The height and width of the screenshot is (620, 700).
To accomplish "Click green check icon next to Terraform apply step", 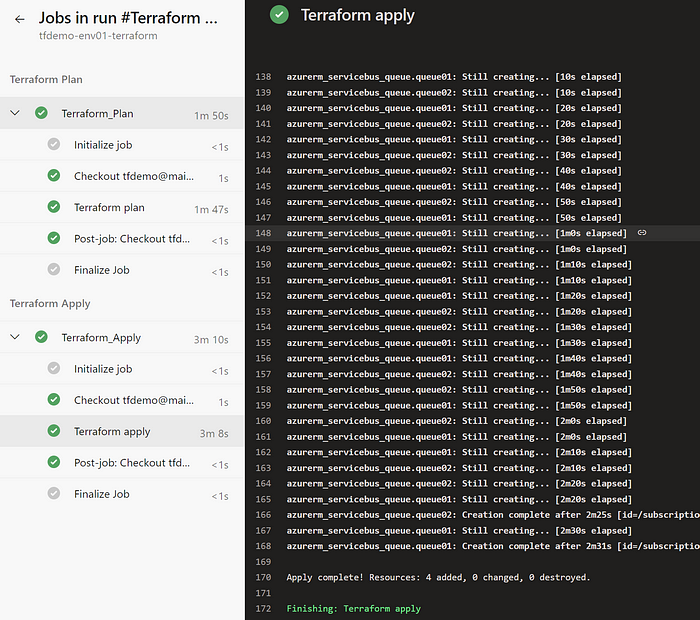I will tap(54, 431).
